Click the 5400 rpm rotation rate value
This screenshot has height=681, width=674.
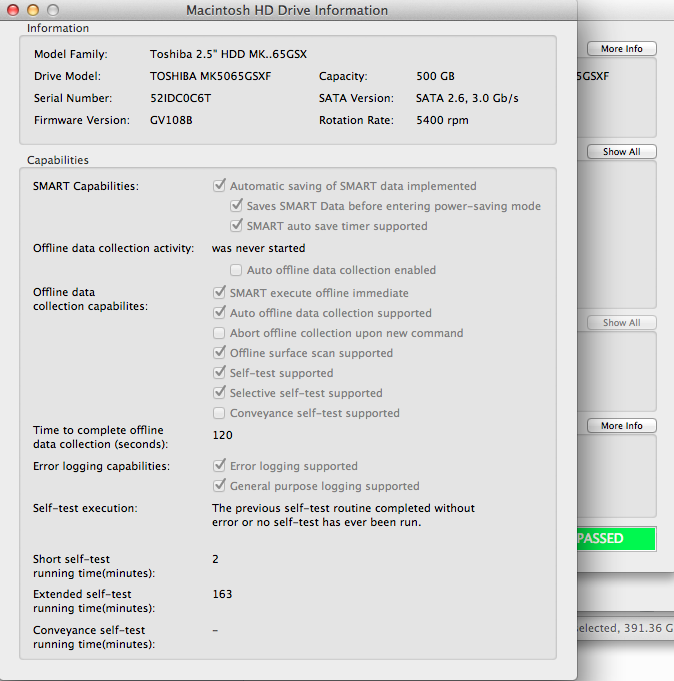click(x=442, y=120)
